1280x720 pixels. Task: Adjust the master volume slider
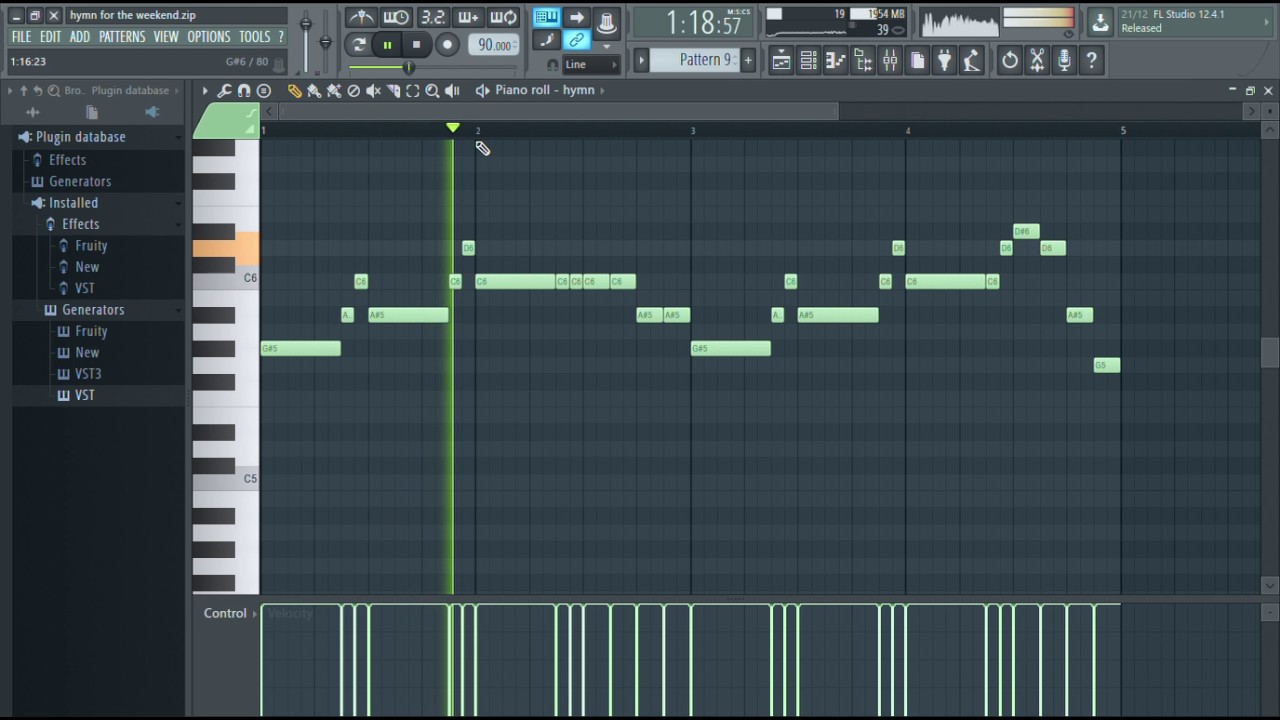(x=306, y=23)
